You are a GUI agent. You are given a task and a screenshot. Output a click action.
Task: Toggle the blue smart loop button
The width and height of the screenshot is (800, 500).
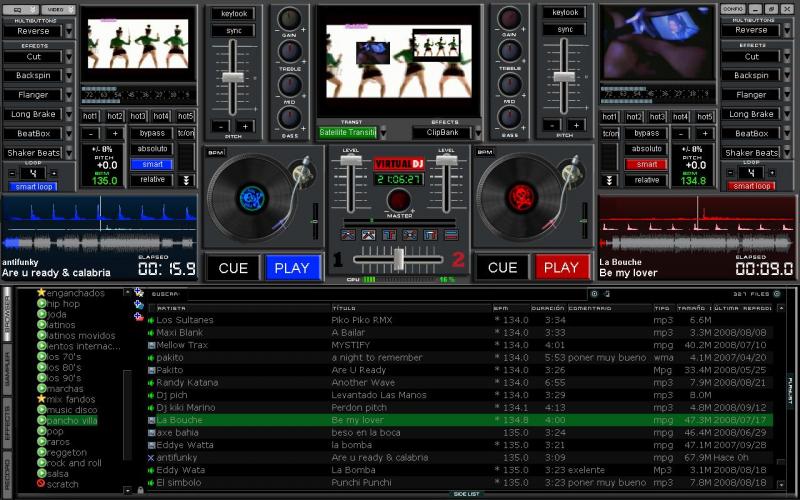(x=33, y=187)
